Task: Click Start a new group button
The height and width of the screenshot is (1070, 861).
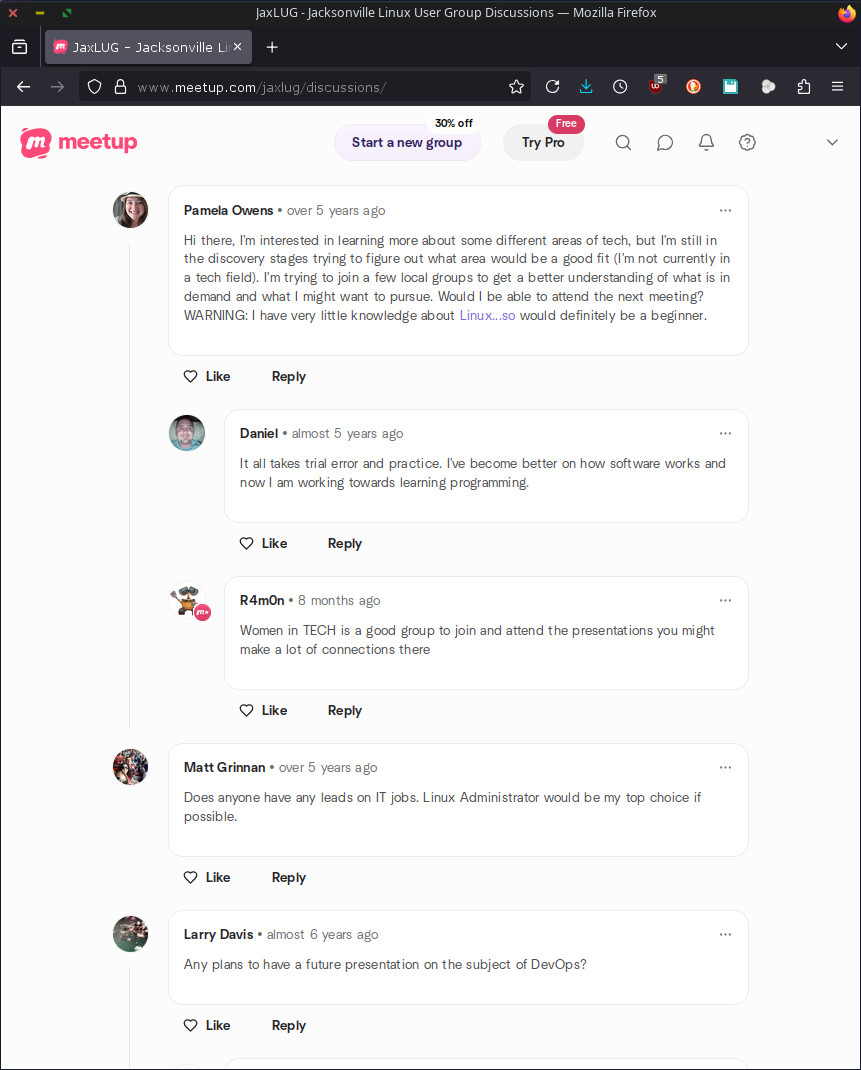Action: (x=407, y=143)
